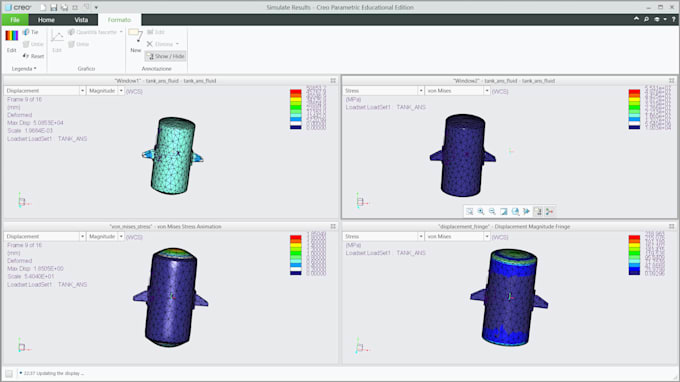Open the File menu tab
Viewport: 680px width, 382px height.
(x=15, y=20)
